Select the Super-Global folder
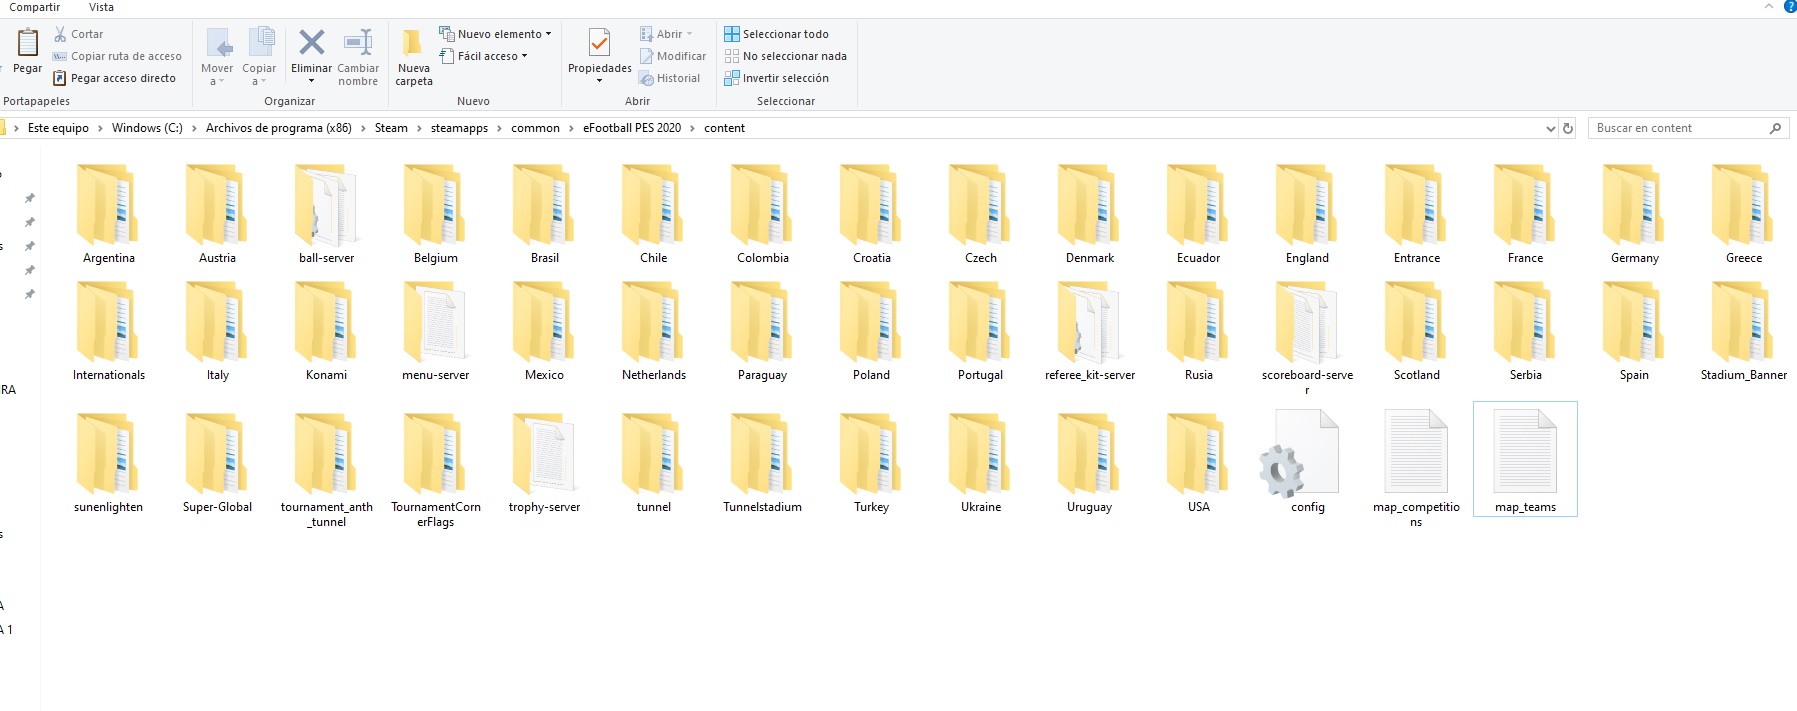The width and height of the screenshot is (1797, 711). (x=217, y=463)
